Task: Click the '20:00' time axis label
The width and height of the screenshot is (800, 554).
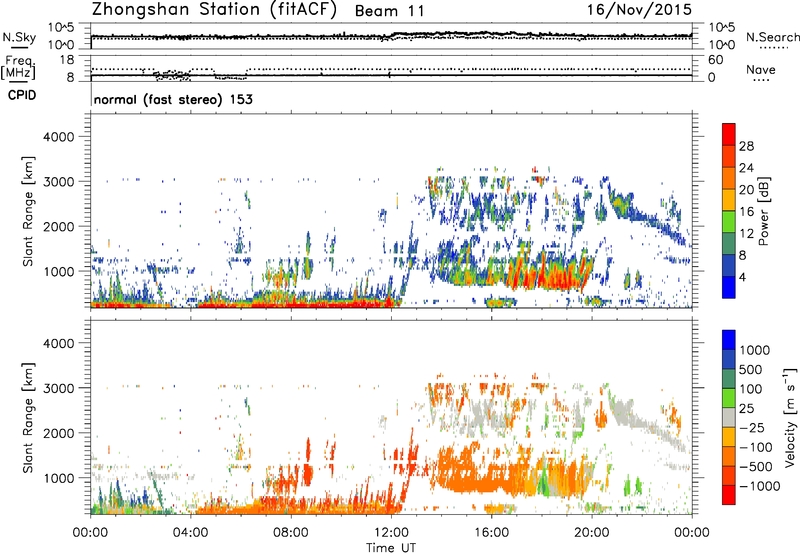Action: [591, 533]
